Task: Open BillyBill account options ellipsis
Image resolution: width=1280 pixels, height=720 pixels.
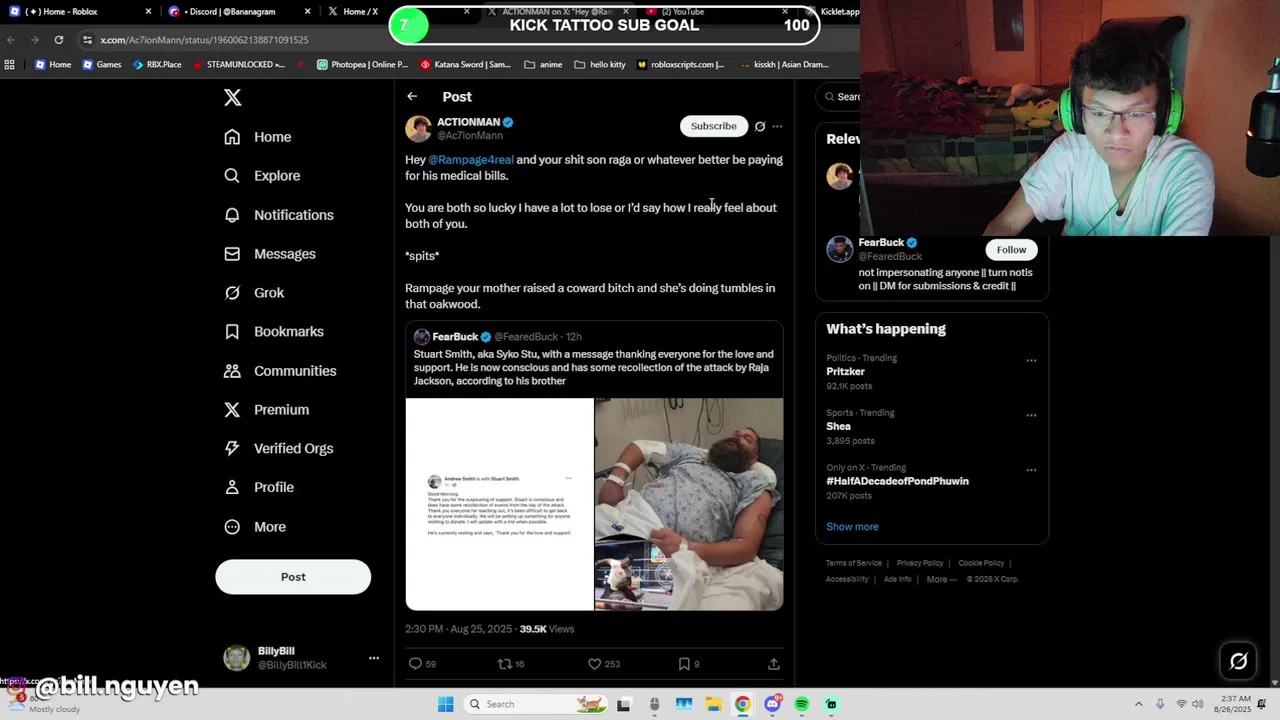Action: 374,658
